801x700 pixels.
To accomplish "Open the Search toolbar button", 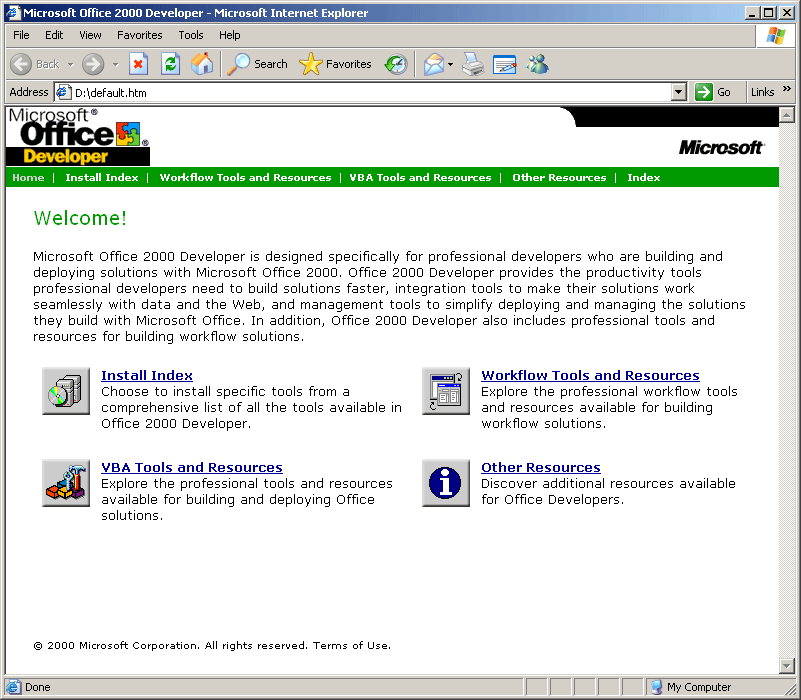I will (x=257, y=64).
